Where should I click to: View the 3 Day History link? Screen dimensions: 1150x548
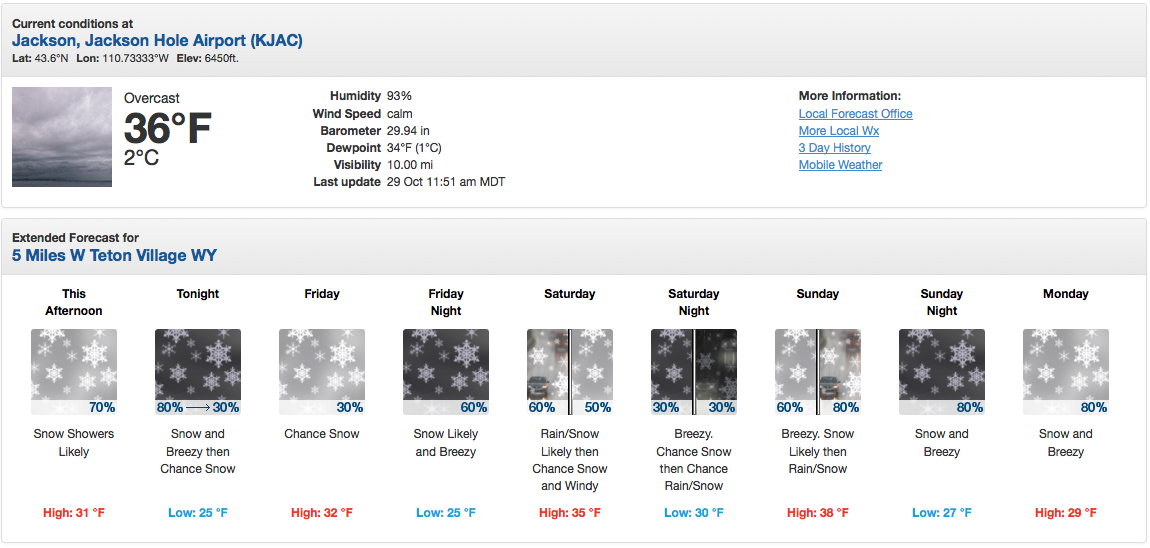click(835, 147)
